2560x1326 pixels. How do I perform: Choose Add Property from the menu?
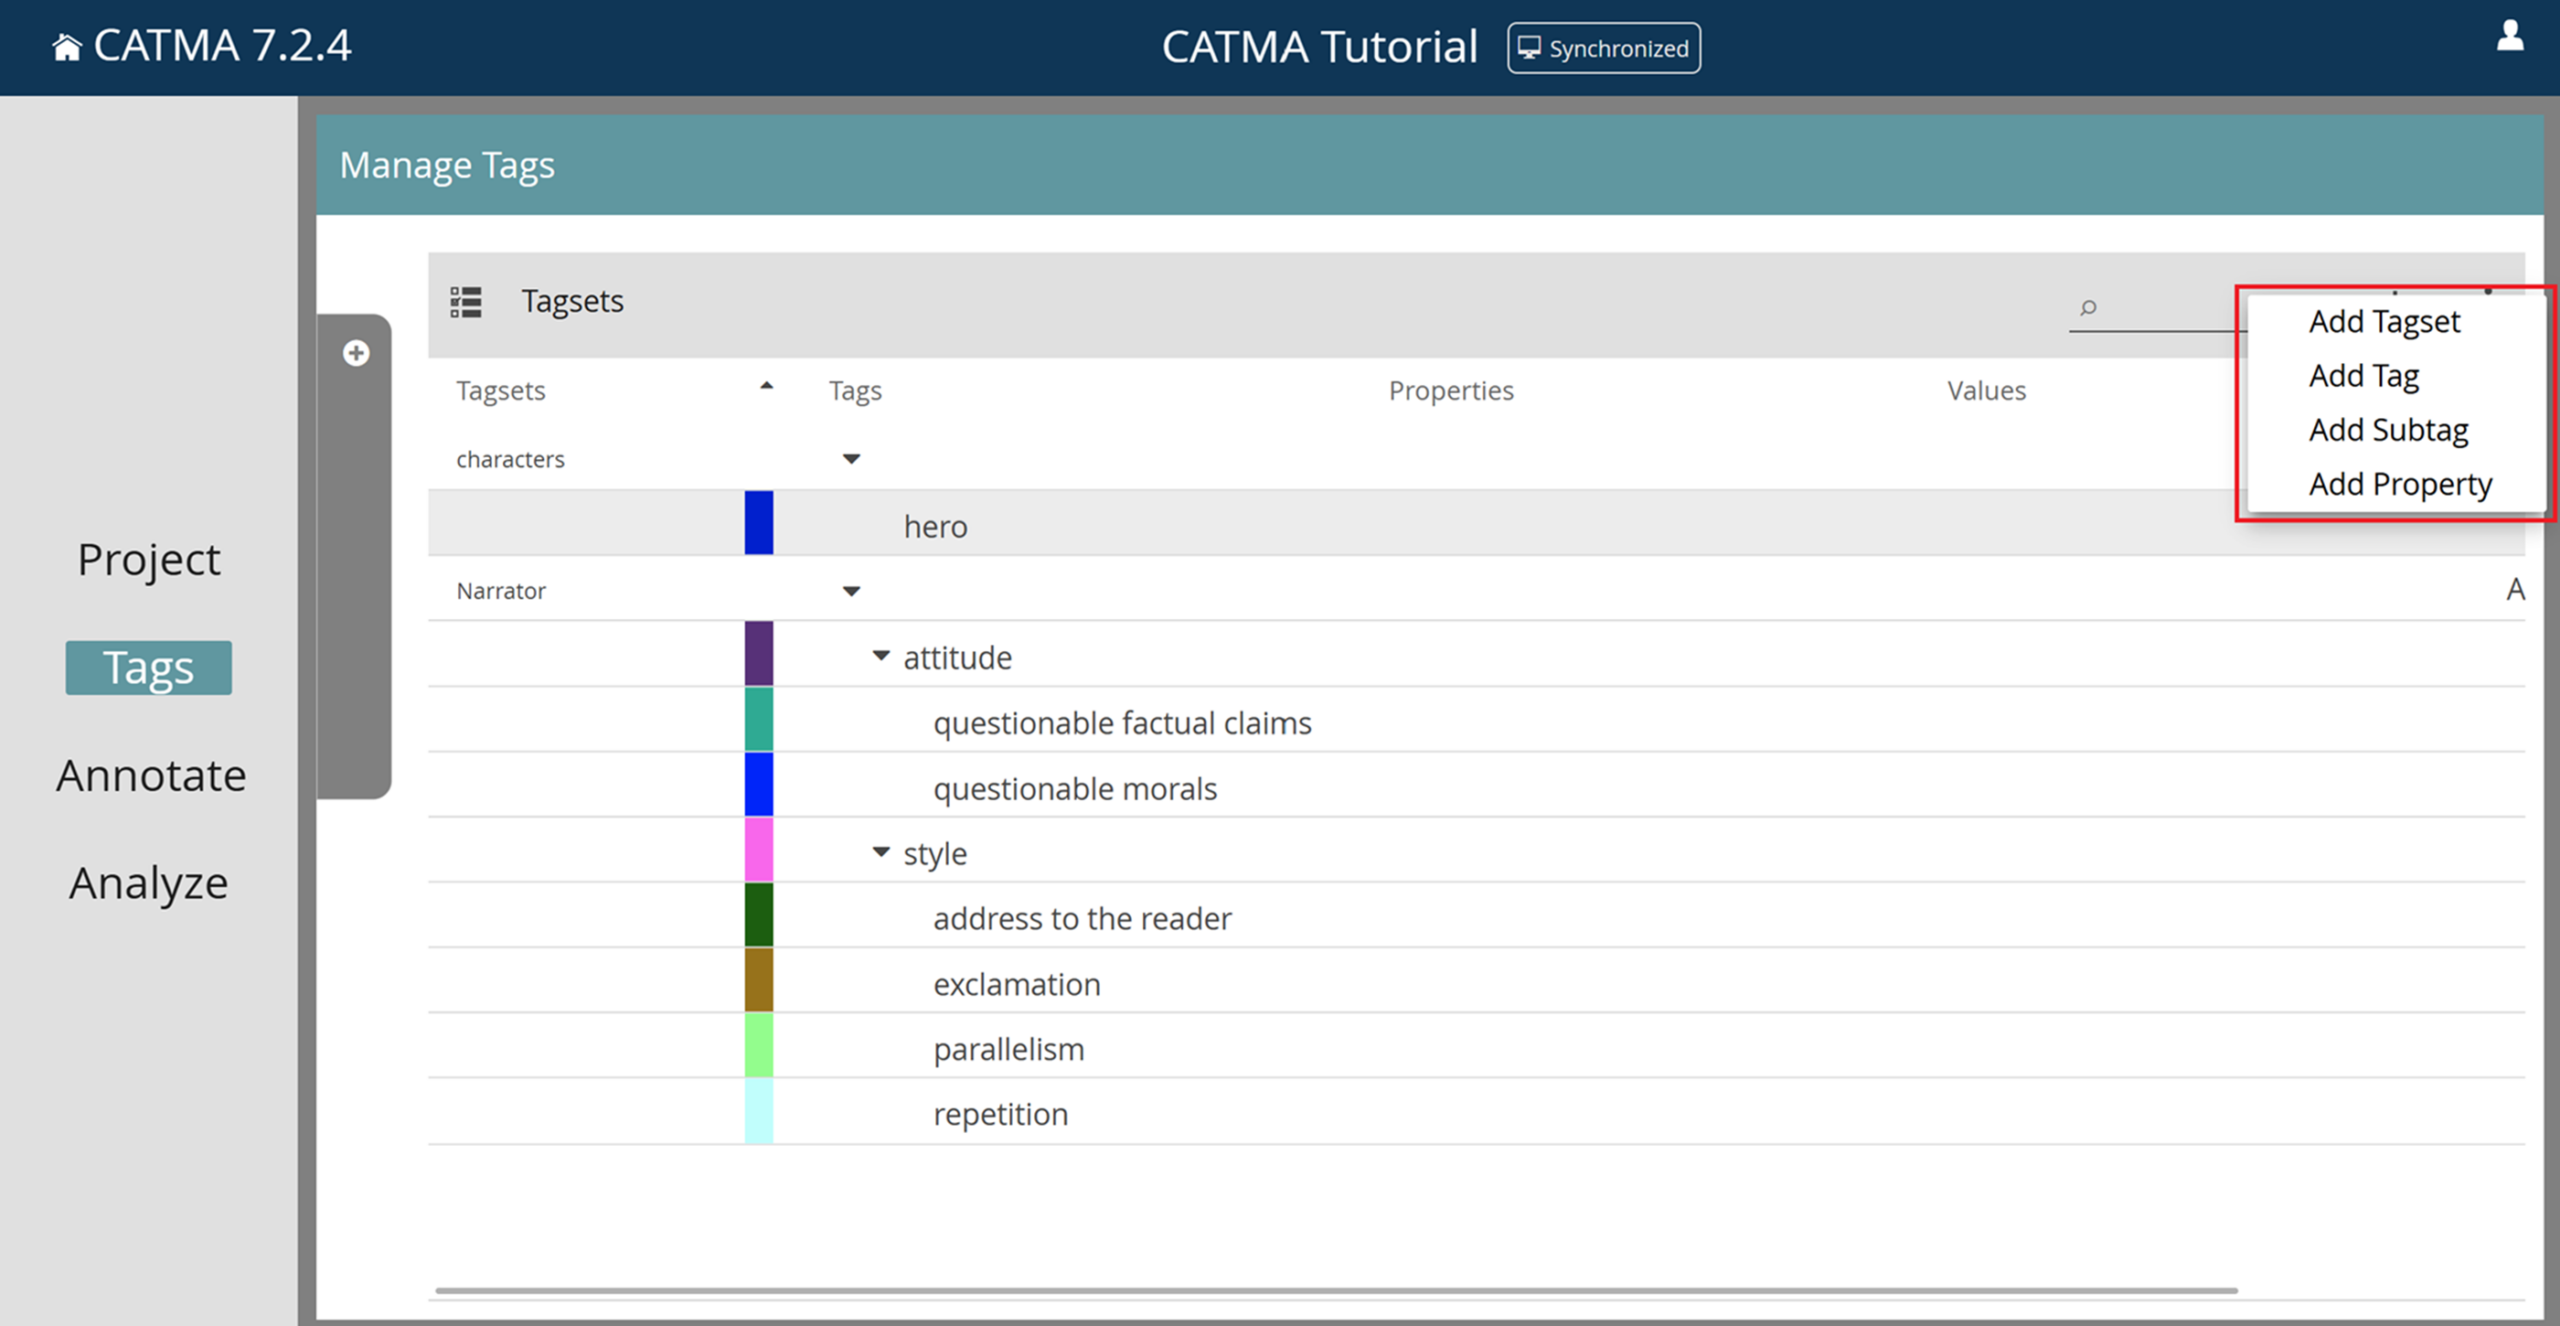[x=2400, y=483]
